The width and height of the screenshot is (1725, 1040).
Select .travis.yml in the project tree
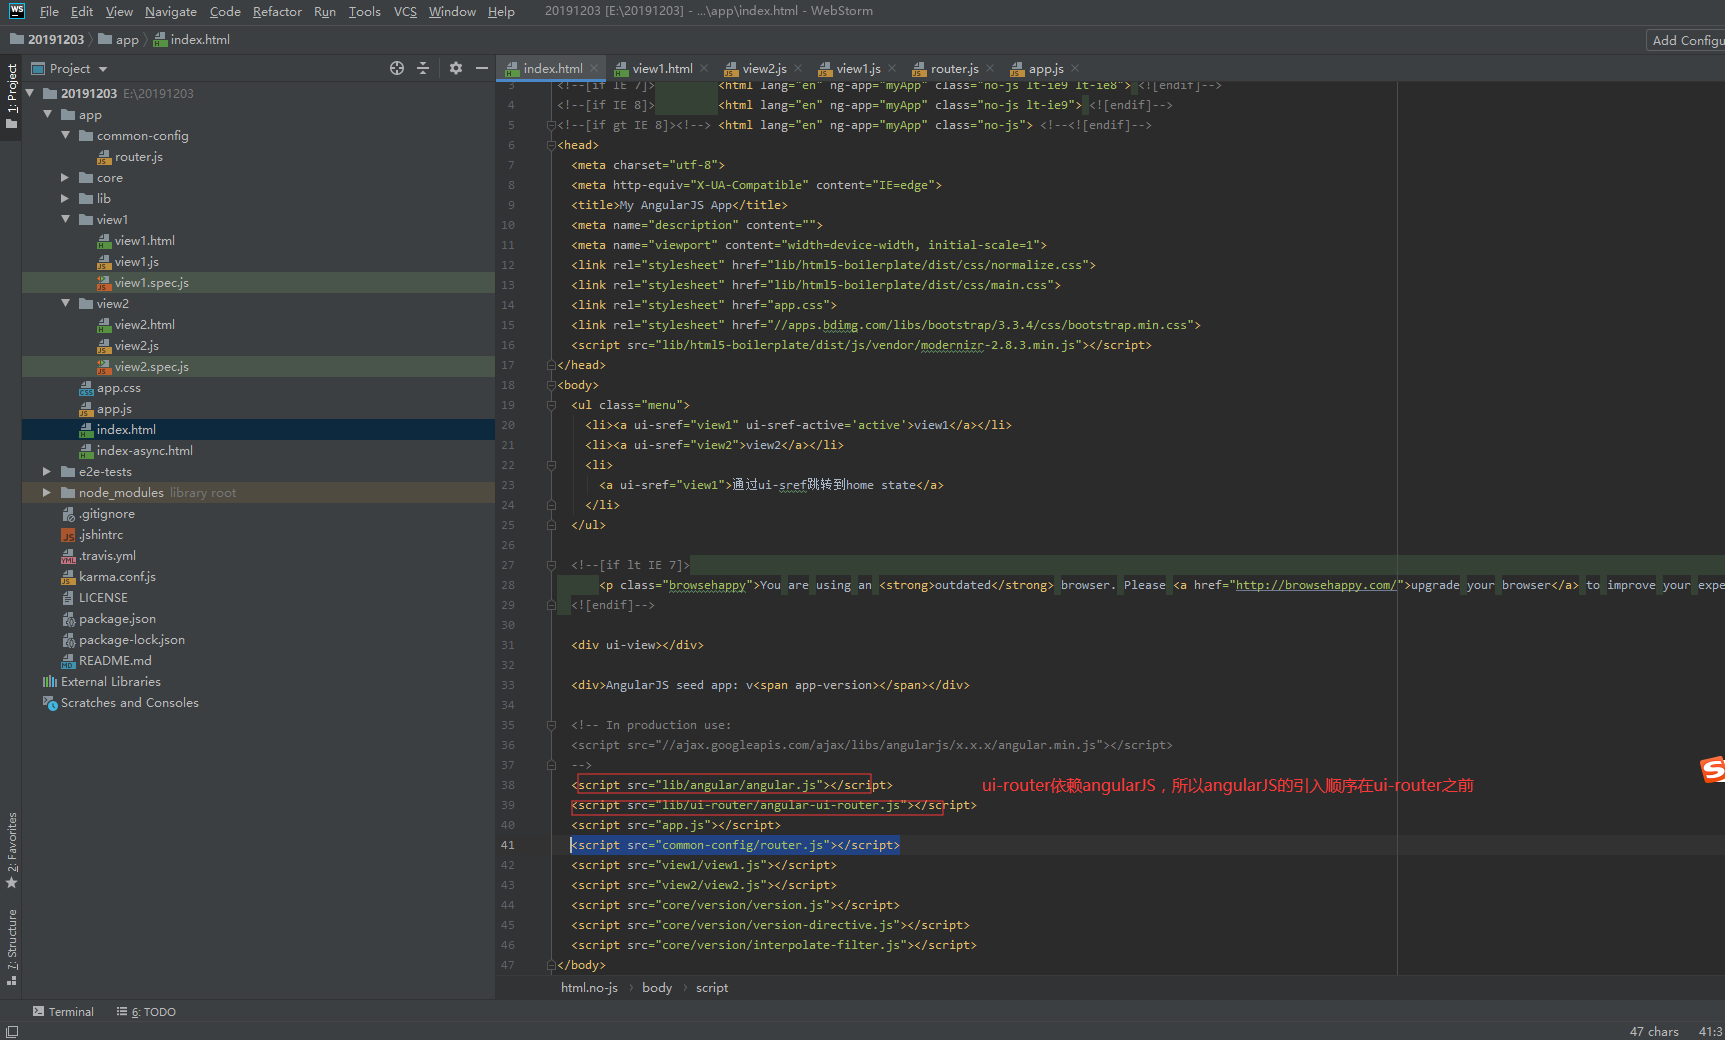click(107, 555)
